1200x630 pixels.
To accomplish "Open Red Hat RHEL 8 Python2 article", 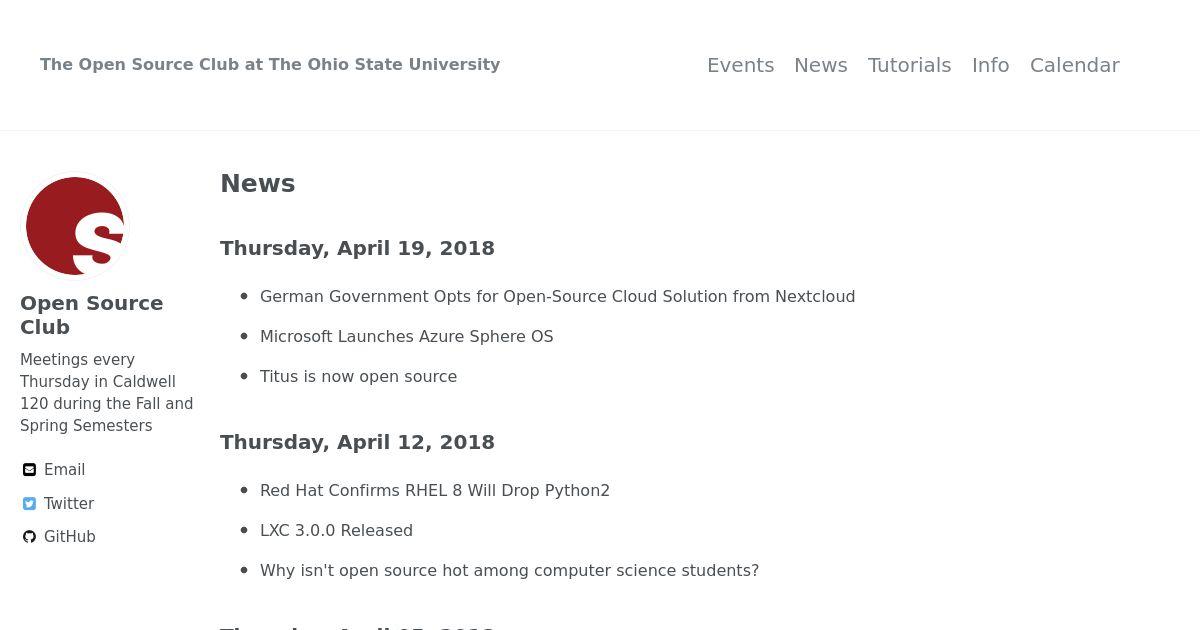I will (x=435, y=490).
